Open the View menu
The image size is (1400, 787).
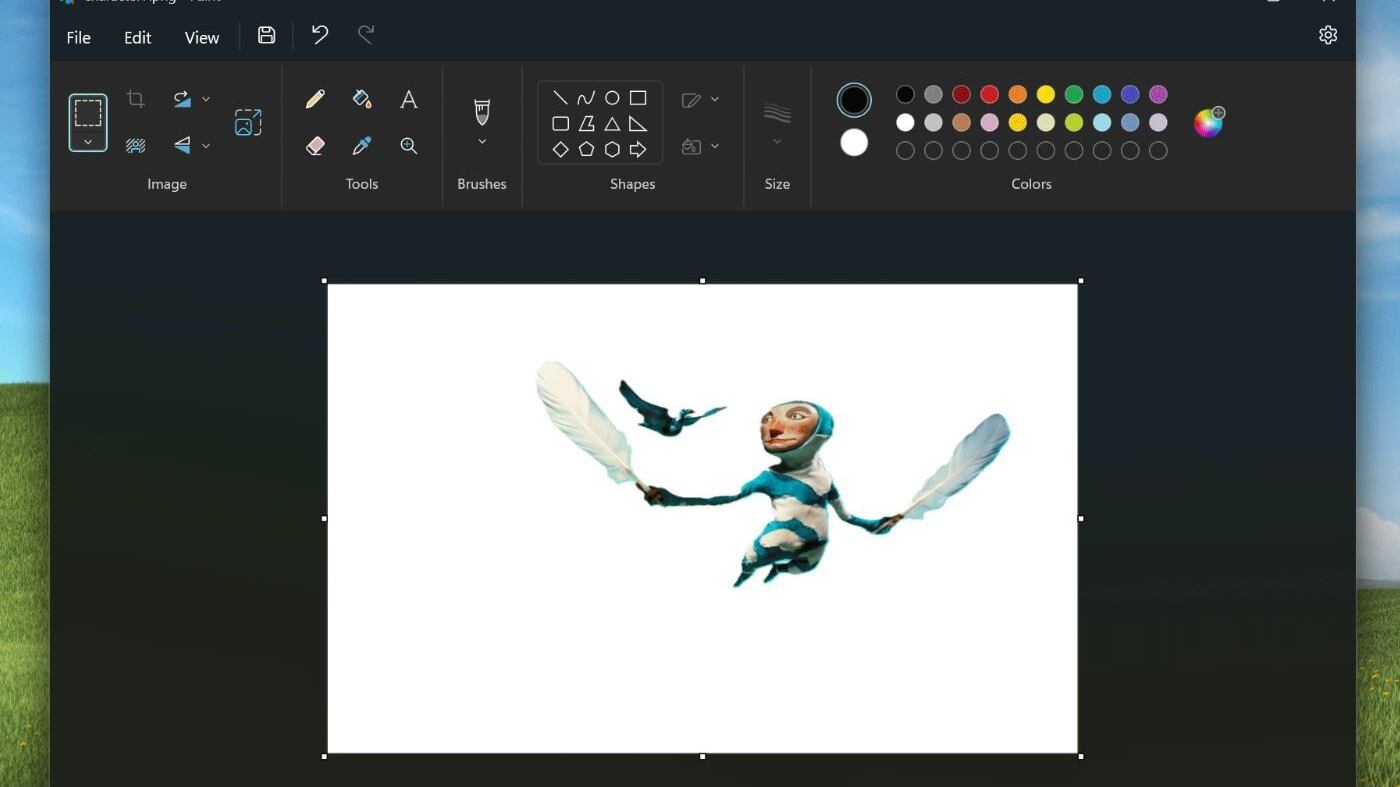(201, 37)
